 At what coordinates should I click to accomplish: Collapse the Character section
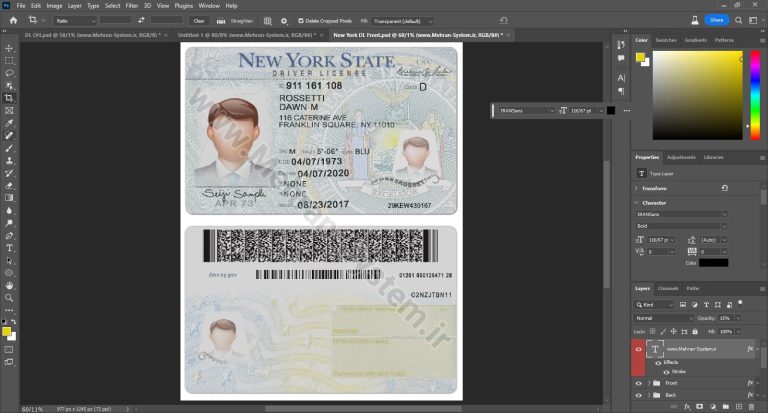(x=636, y=203)
